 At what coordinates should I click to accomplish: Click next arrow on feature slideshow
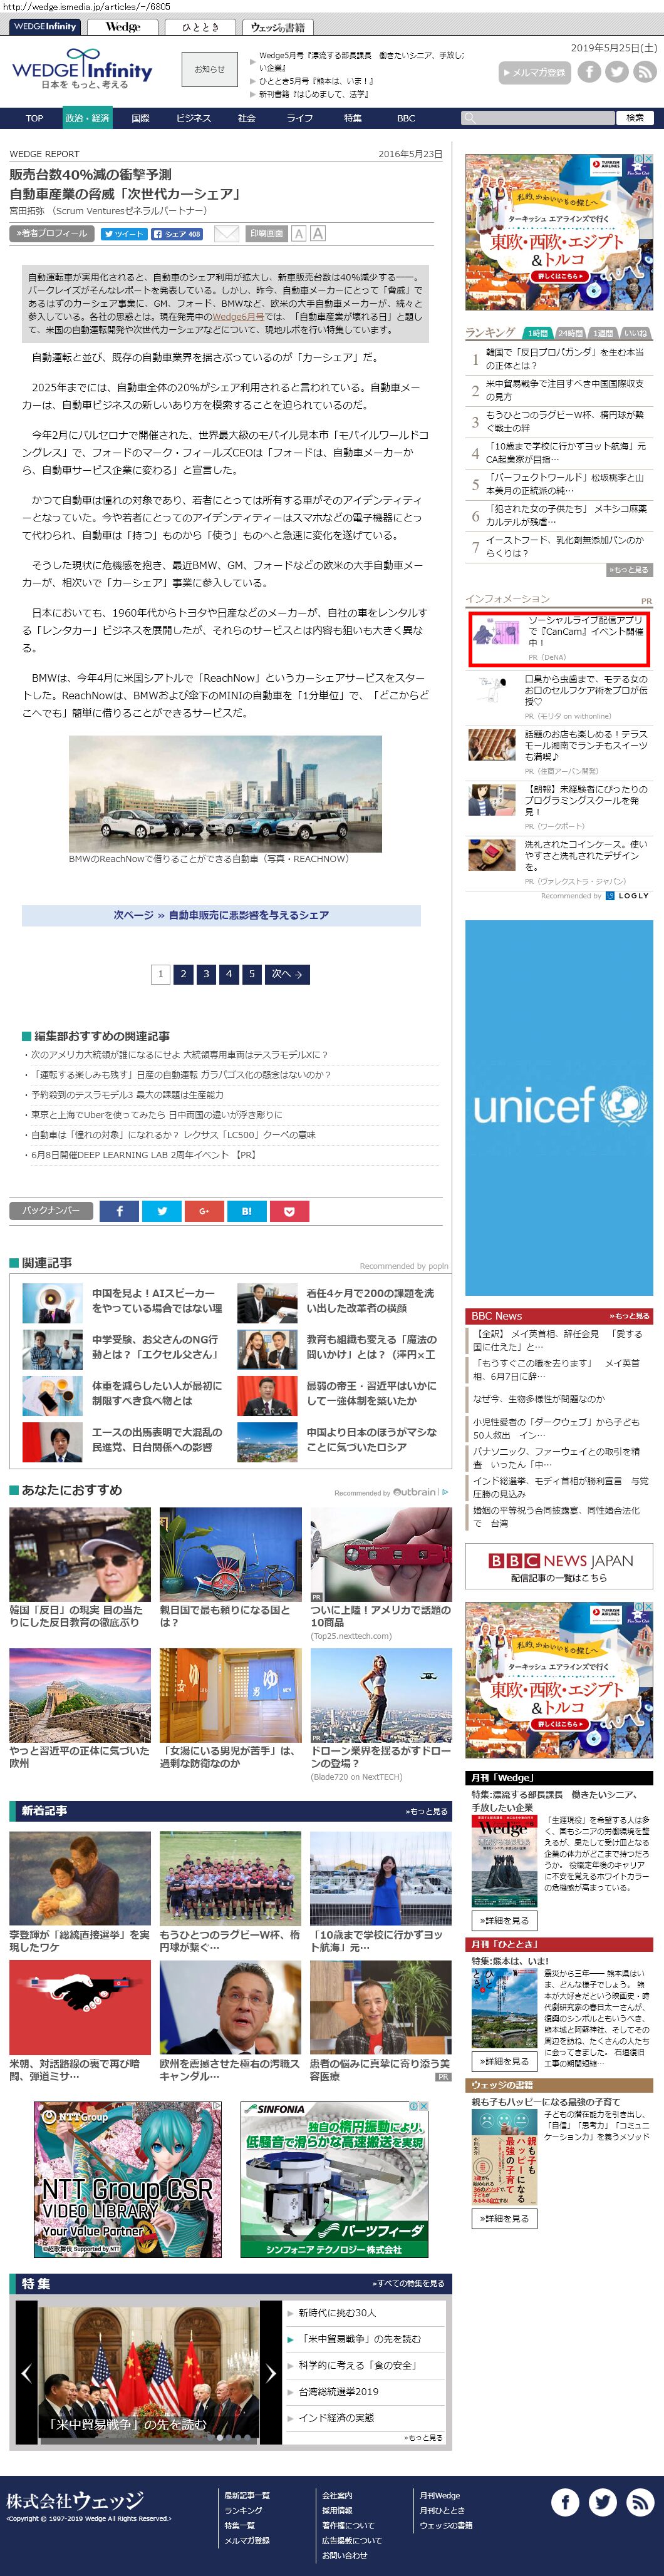click(271, 2372)
